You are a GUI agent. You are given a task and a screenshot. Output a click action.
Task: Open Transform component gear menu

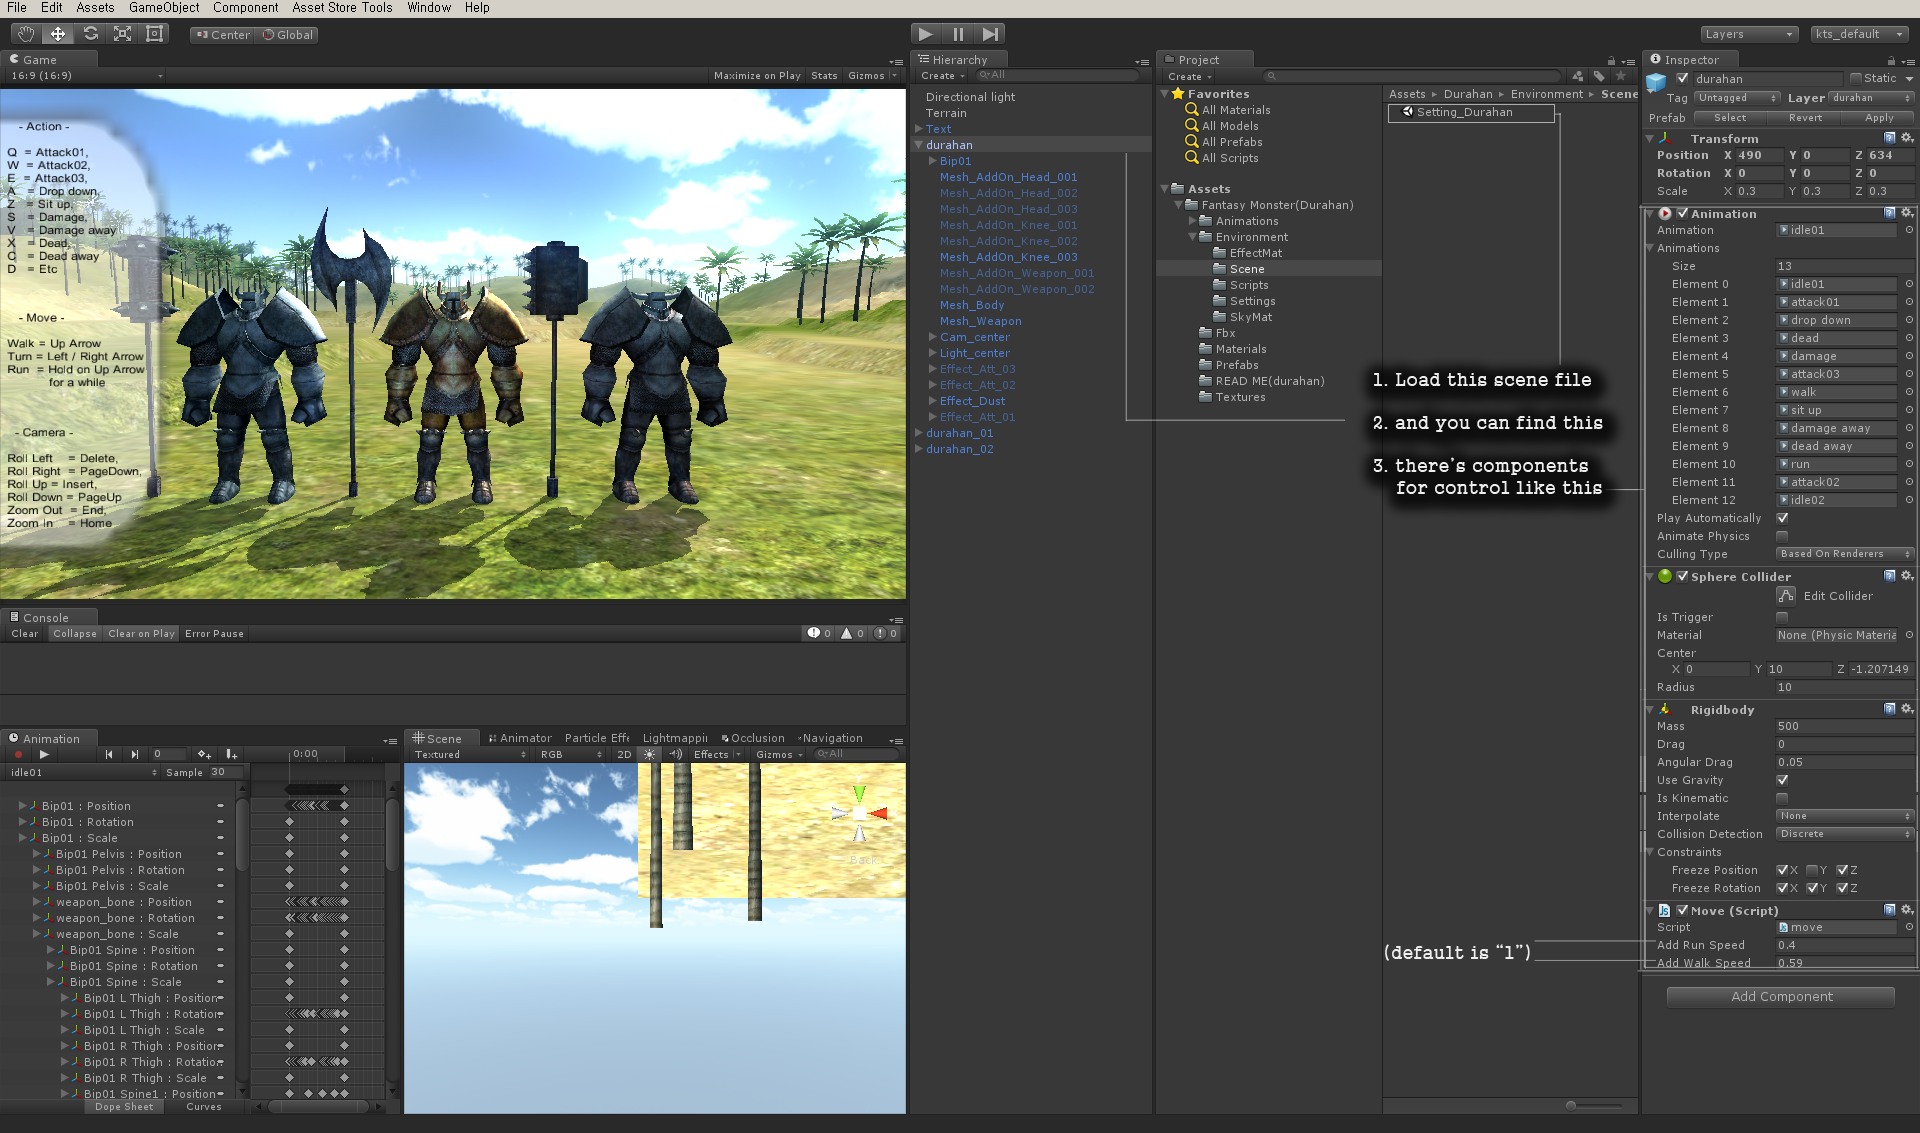1907,138
